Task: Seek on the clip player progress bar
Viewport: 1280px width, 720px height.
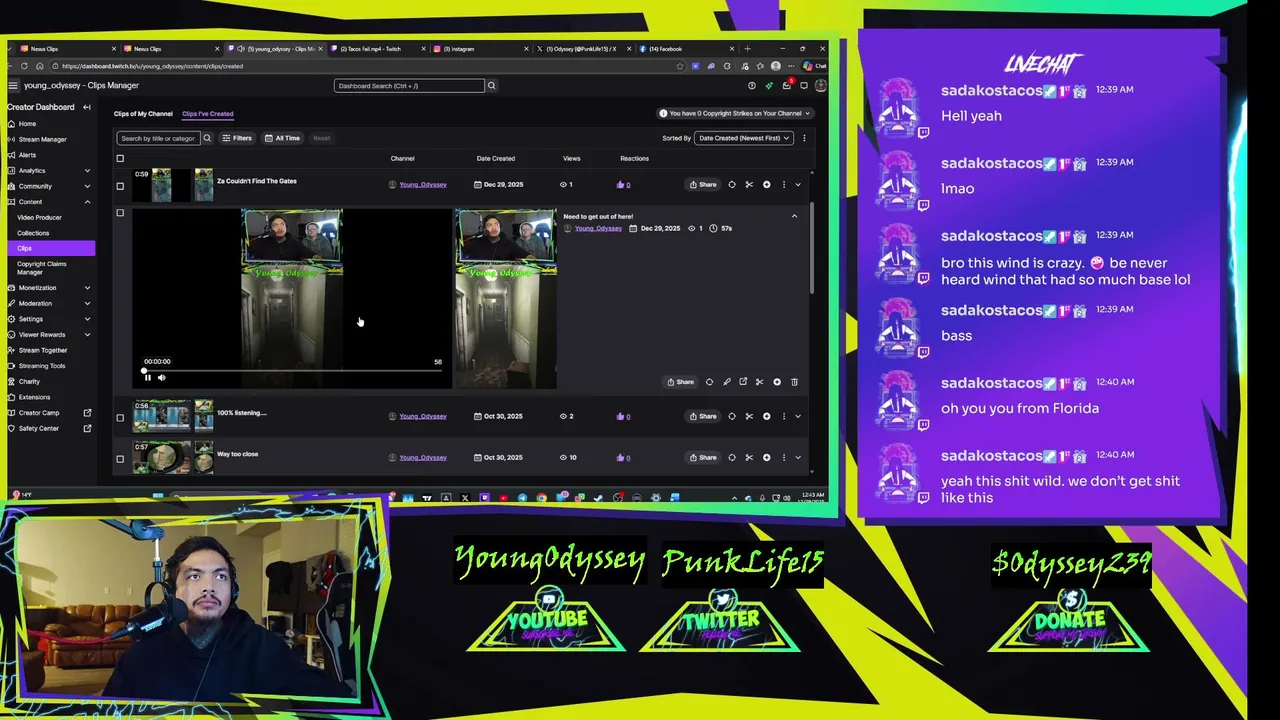Action: point(293,370)
